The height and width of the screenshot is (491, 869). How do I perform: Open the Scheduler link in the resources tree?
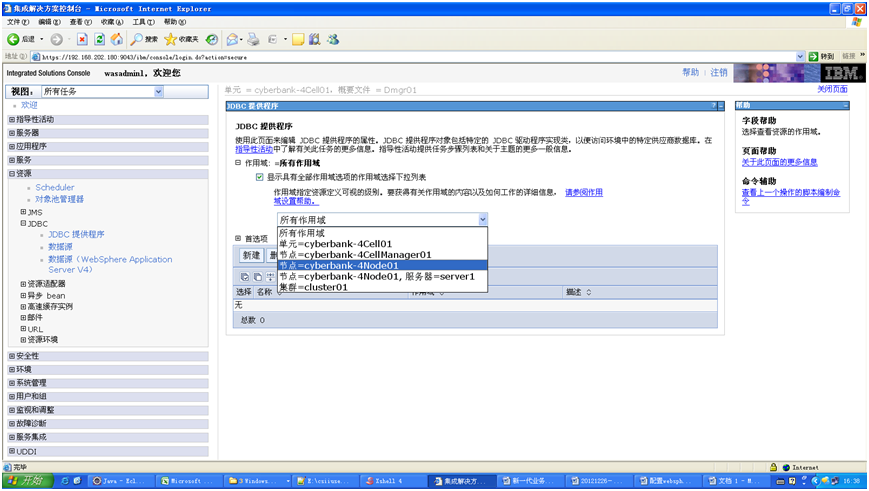pyautogui.click(x=55, y=187)
